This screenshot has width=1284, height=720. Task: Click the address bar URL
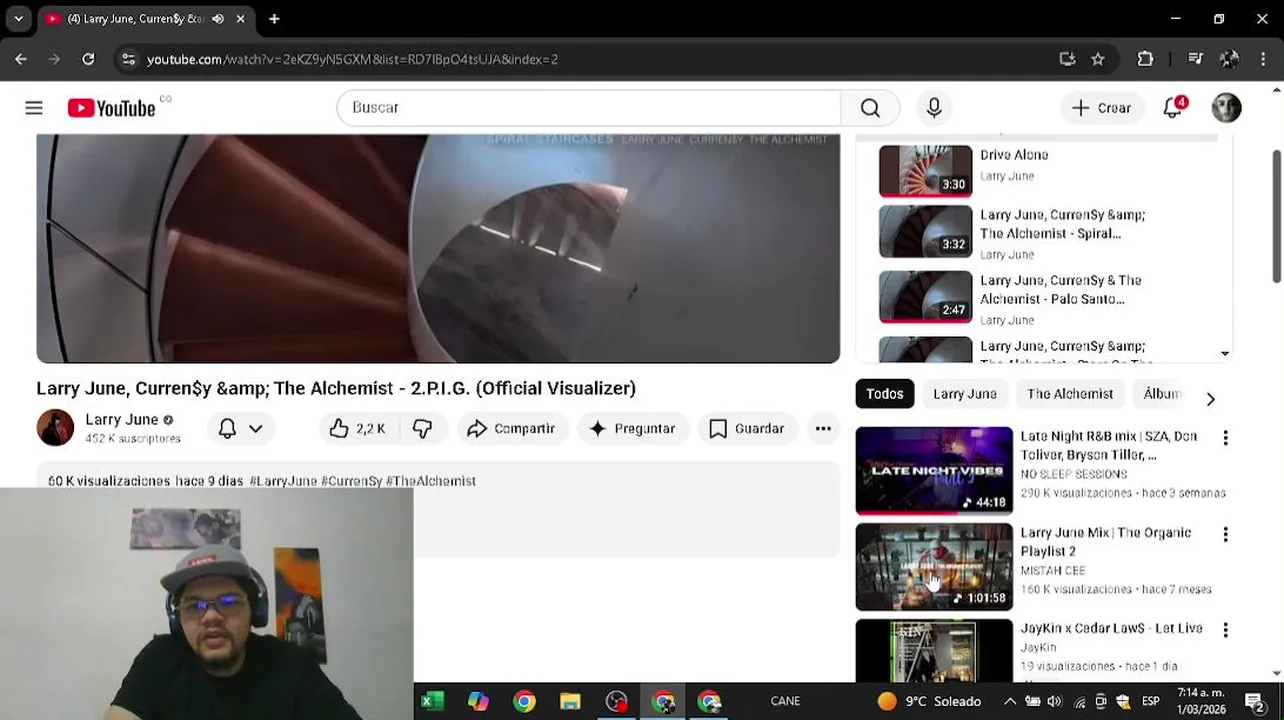tap(352, 59)
